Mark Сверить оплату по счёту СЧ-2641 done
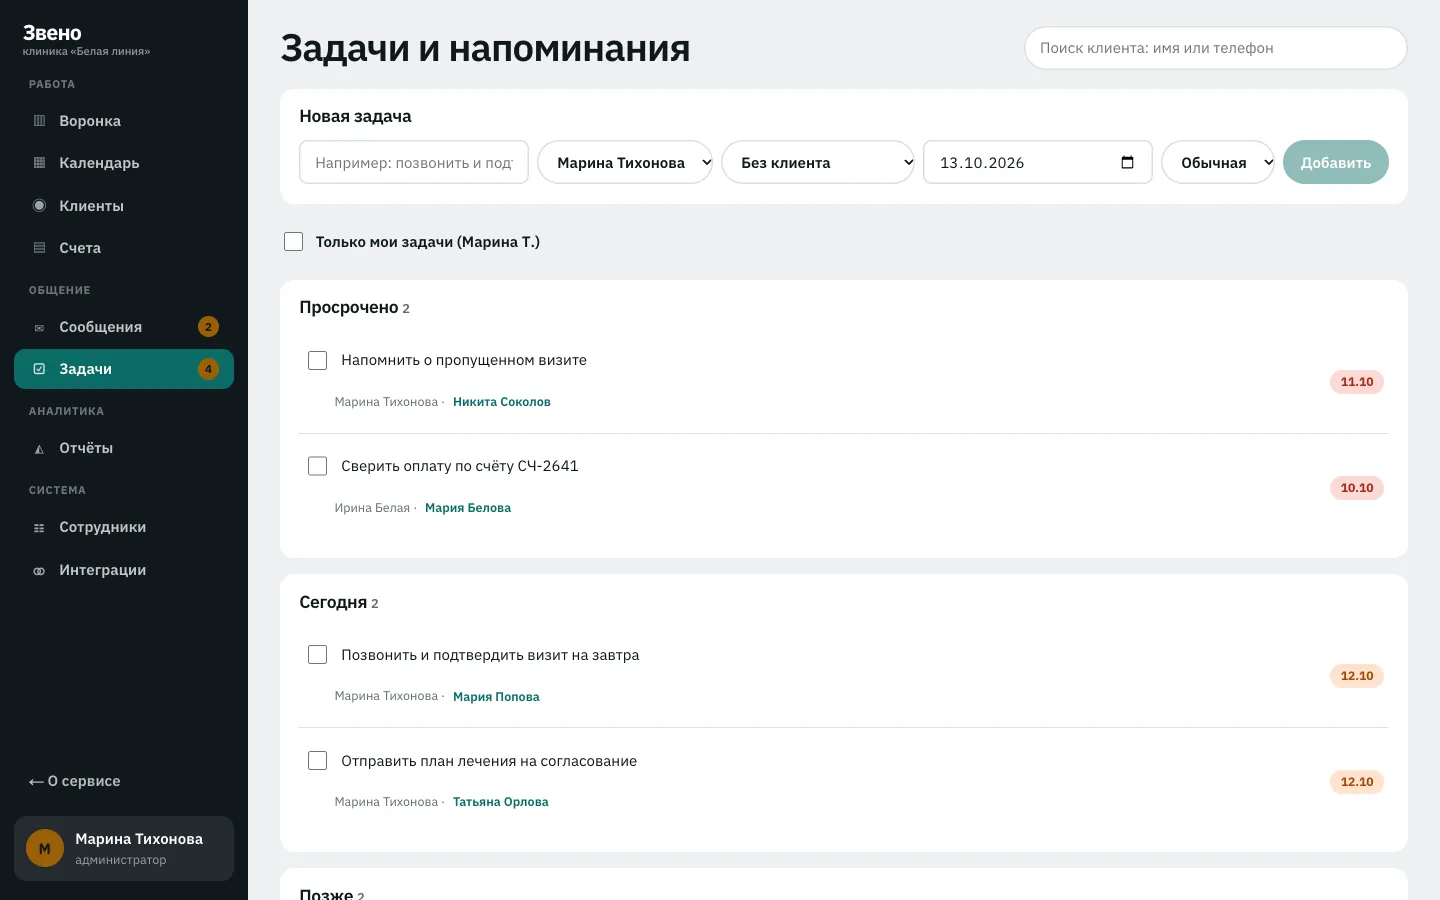Viewport: 1440px width, 900px height. pyautogui.click(x=318, y=466)
